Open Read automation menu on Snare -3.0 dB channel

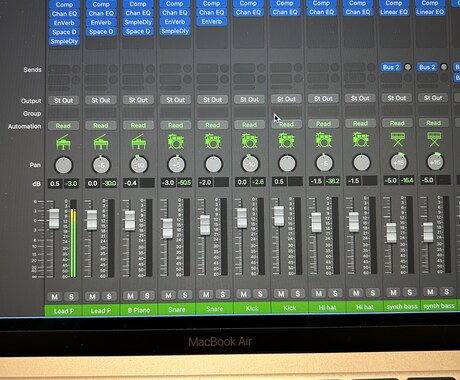pos(176,125)
